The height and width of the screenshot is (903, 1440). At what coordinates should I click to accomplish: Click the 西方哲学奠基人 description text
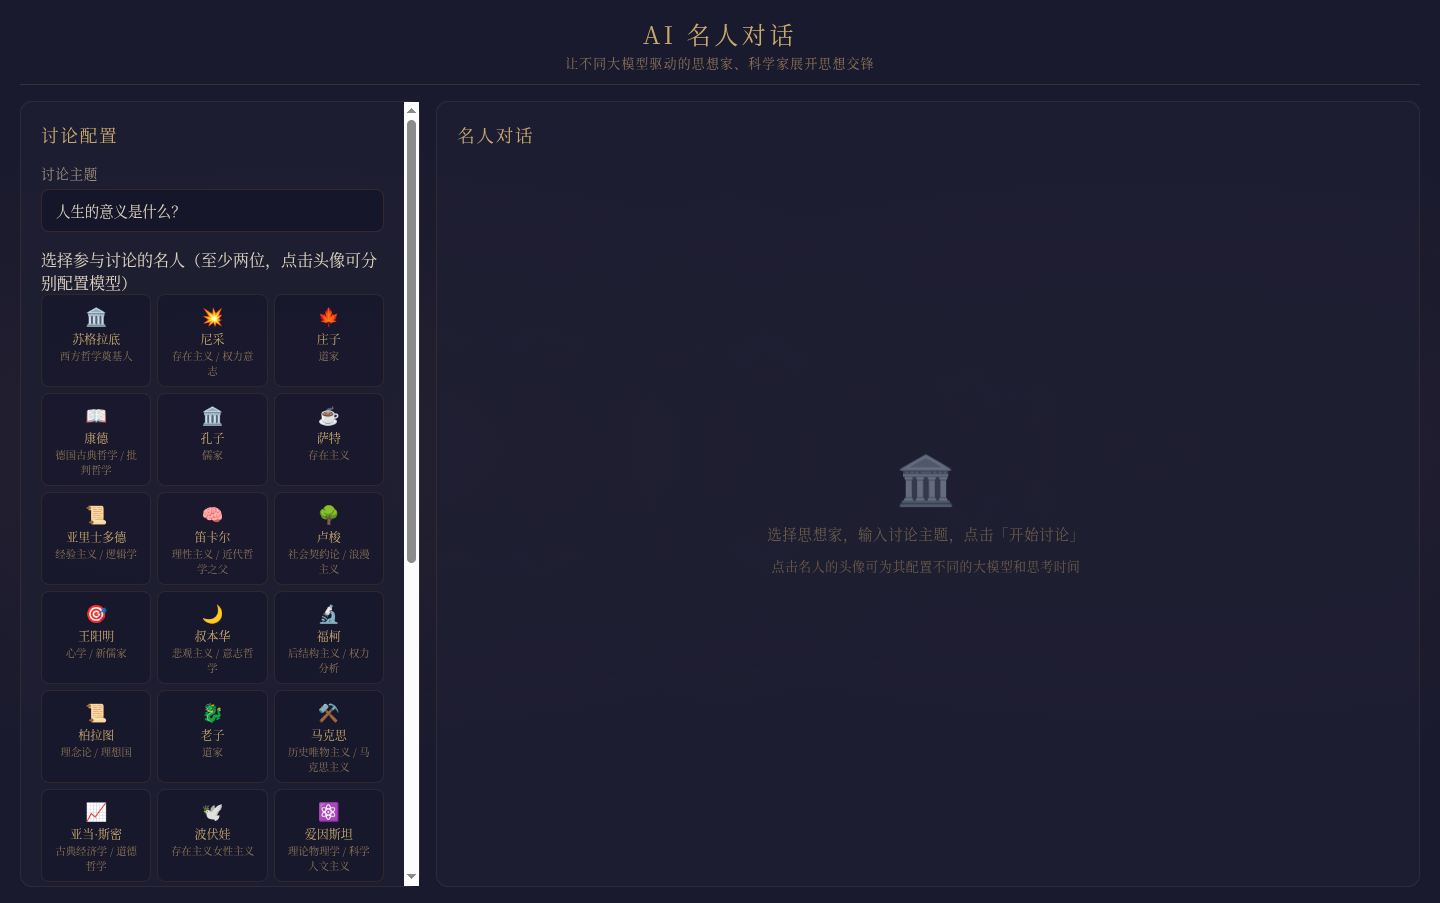[96, 357]
